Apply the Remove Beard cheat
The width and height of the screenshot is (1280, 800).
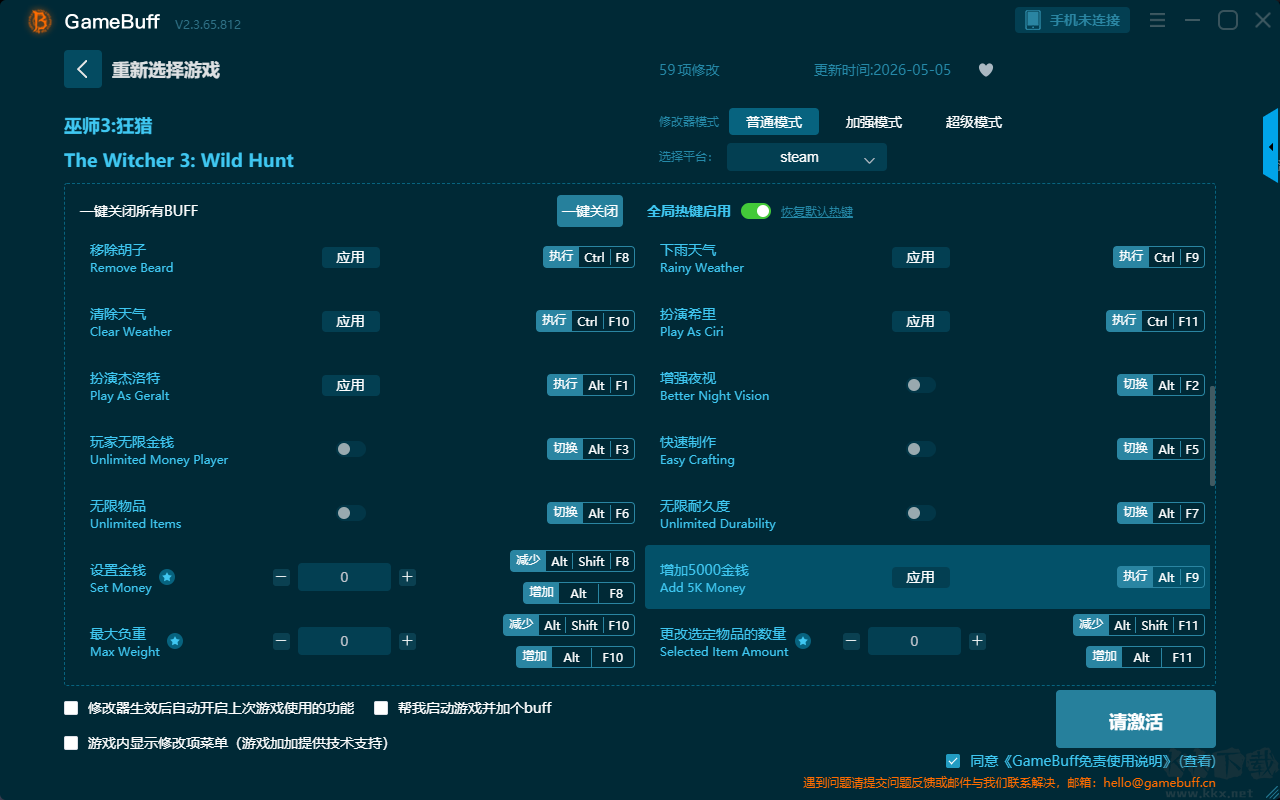351,257
